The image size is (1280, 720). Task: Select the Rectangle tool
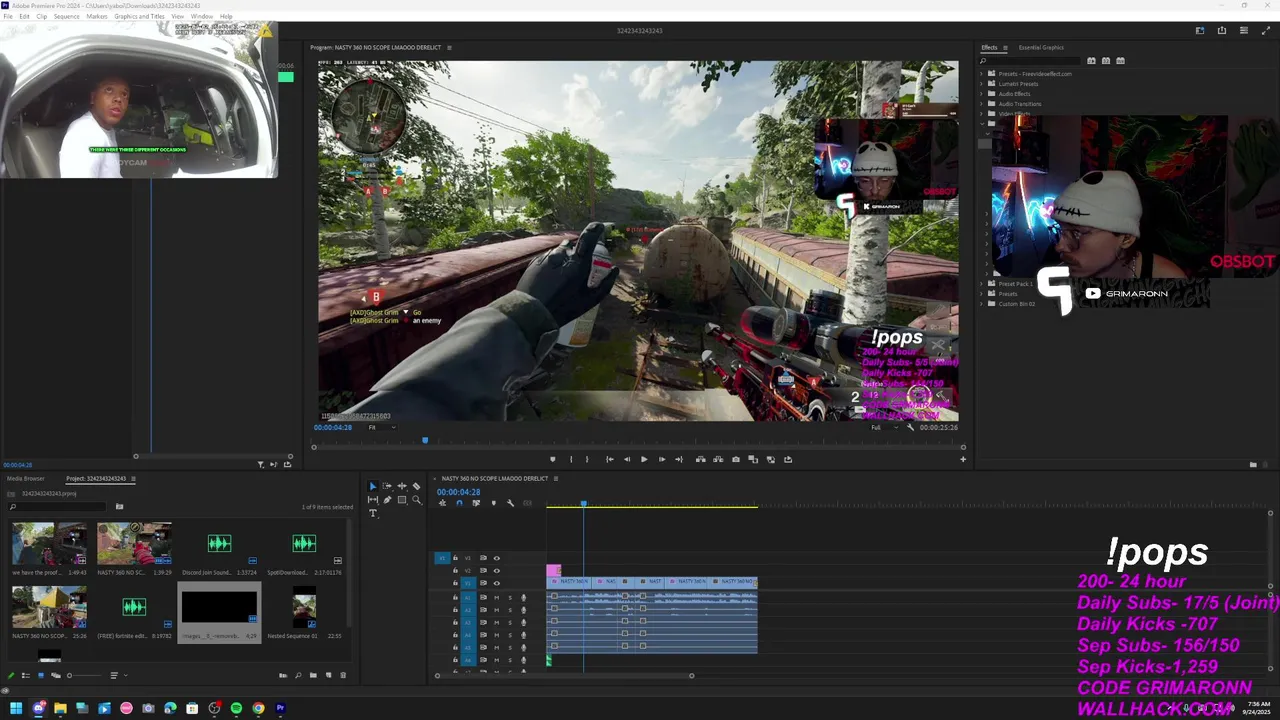[402, 500]
